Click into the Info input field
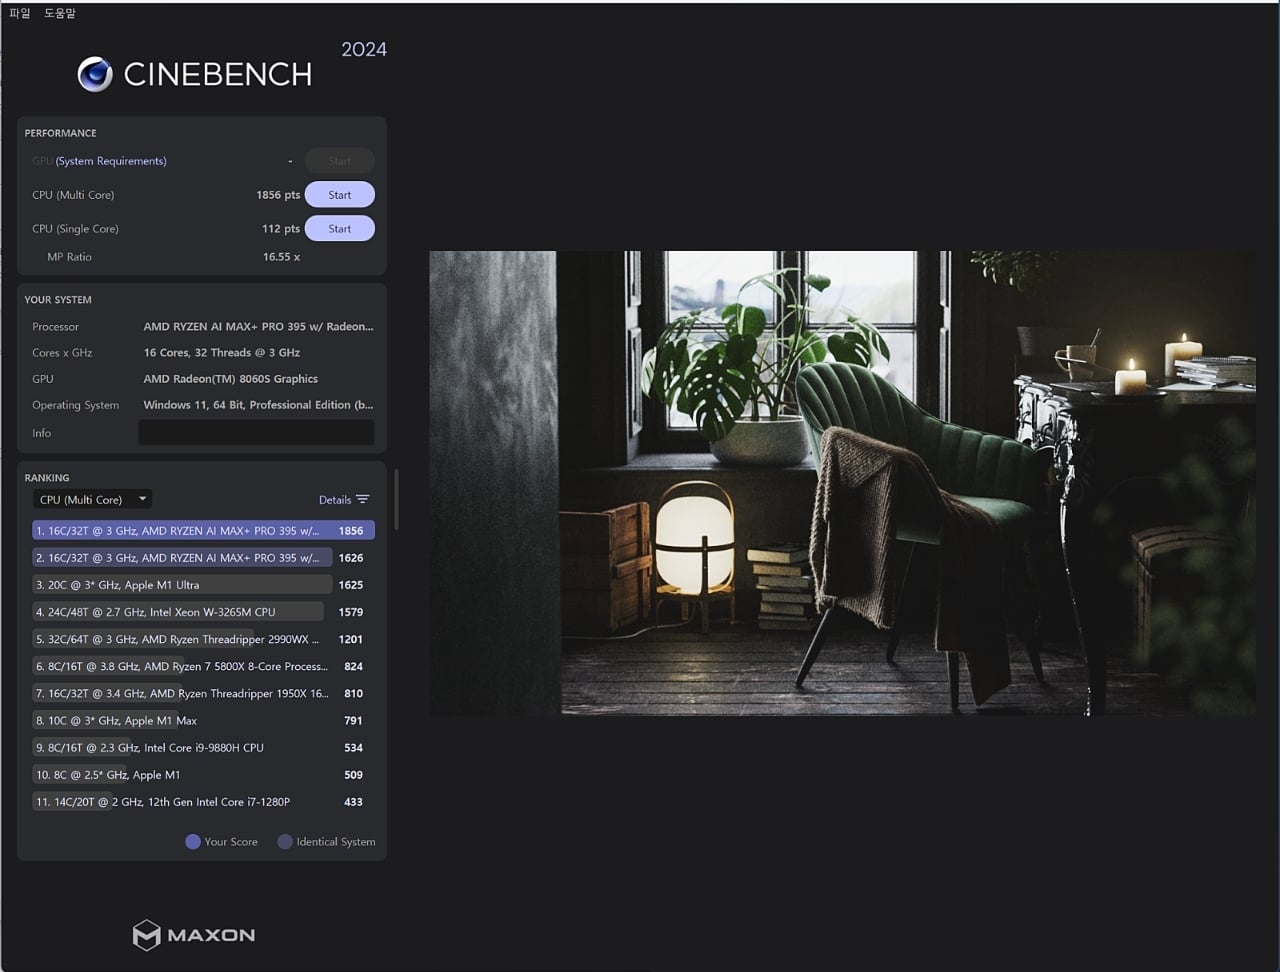Image resolution: width=1280 pixels, height=972 pixels. pos(256,433)
